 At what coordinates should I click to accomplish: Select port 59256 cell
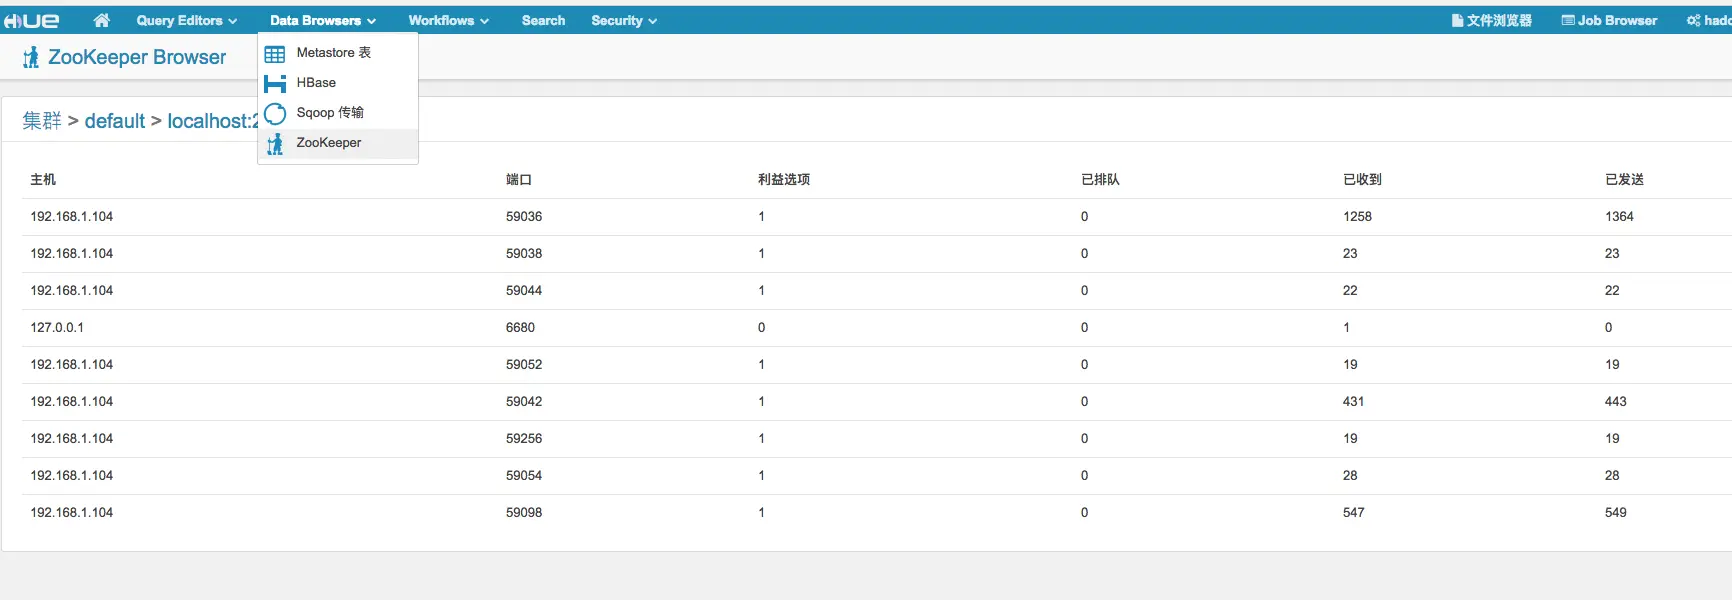click(x=524, y=439)
